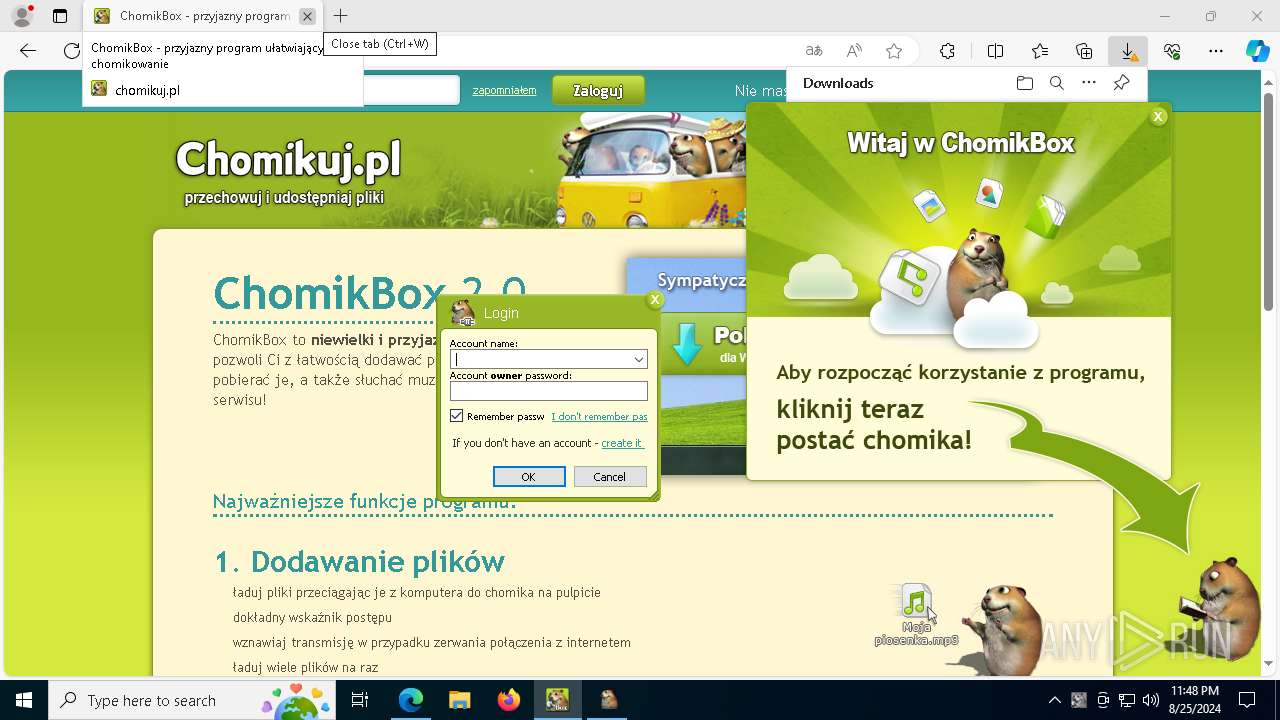Image resolution: width=1280 pixels, height=720 pixels.
Task: Open File Explorer from taskbar
Action: tap(459, 700)
